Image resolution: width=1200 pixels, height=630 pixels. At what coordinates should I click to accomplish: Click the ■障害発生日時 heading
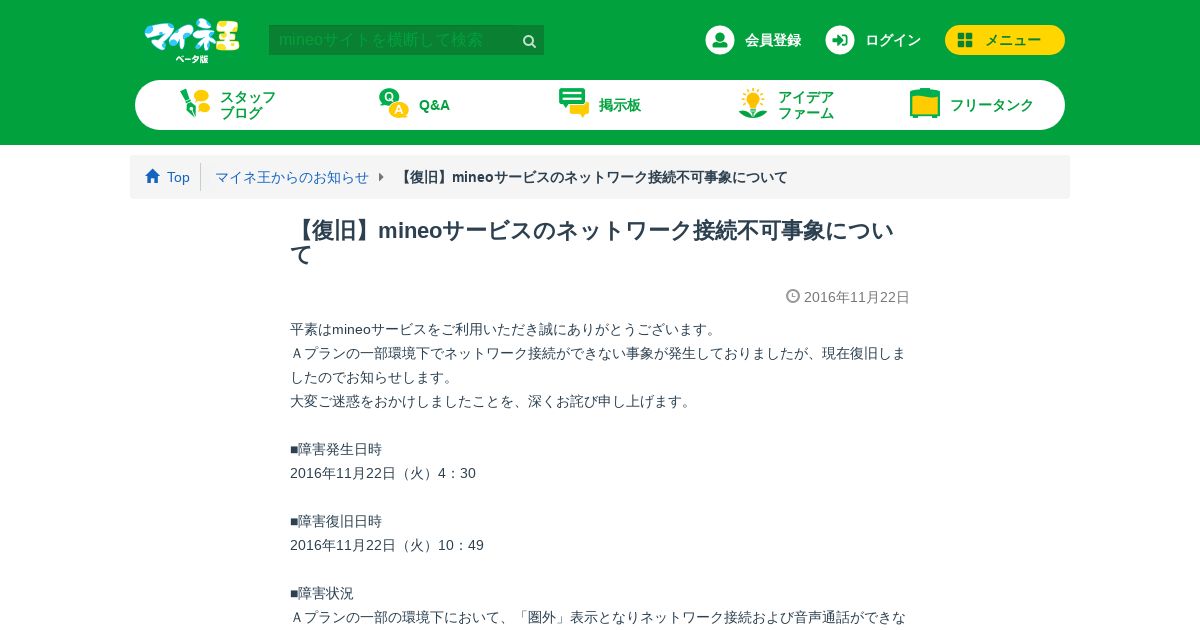point(336,449)
